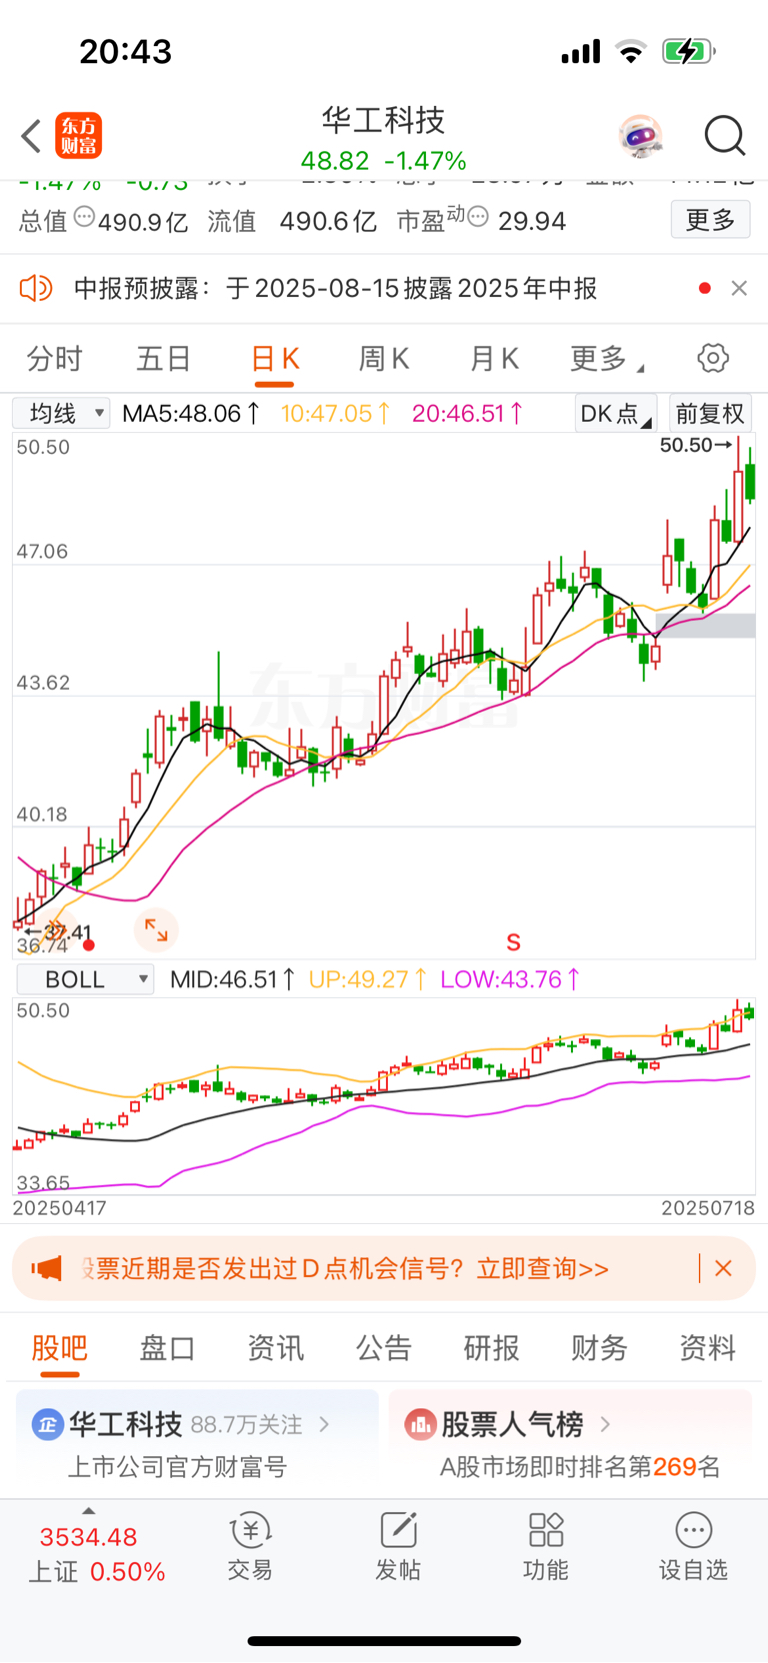Switch to 财务 tab

click(x=599, y=1348)
